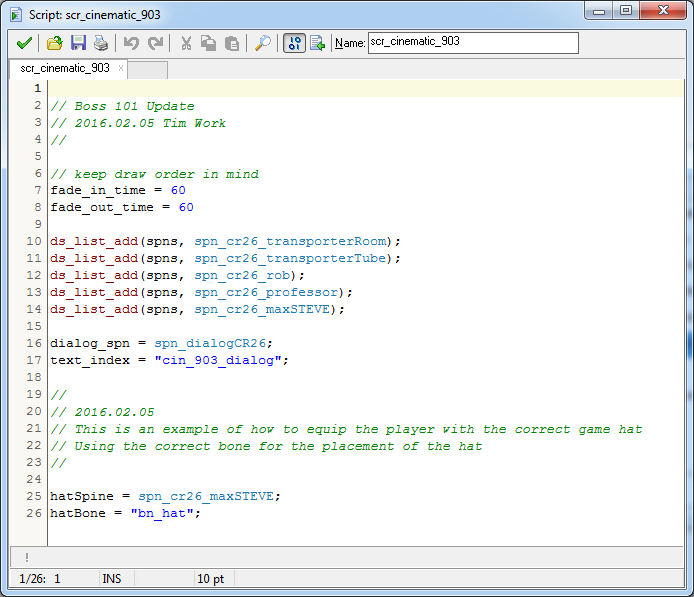Undo the last edit

click(x=131, y=43)
